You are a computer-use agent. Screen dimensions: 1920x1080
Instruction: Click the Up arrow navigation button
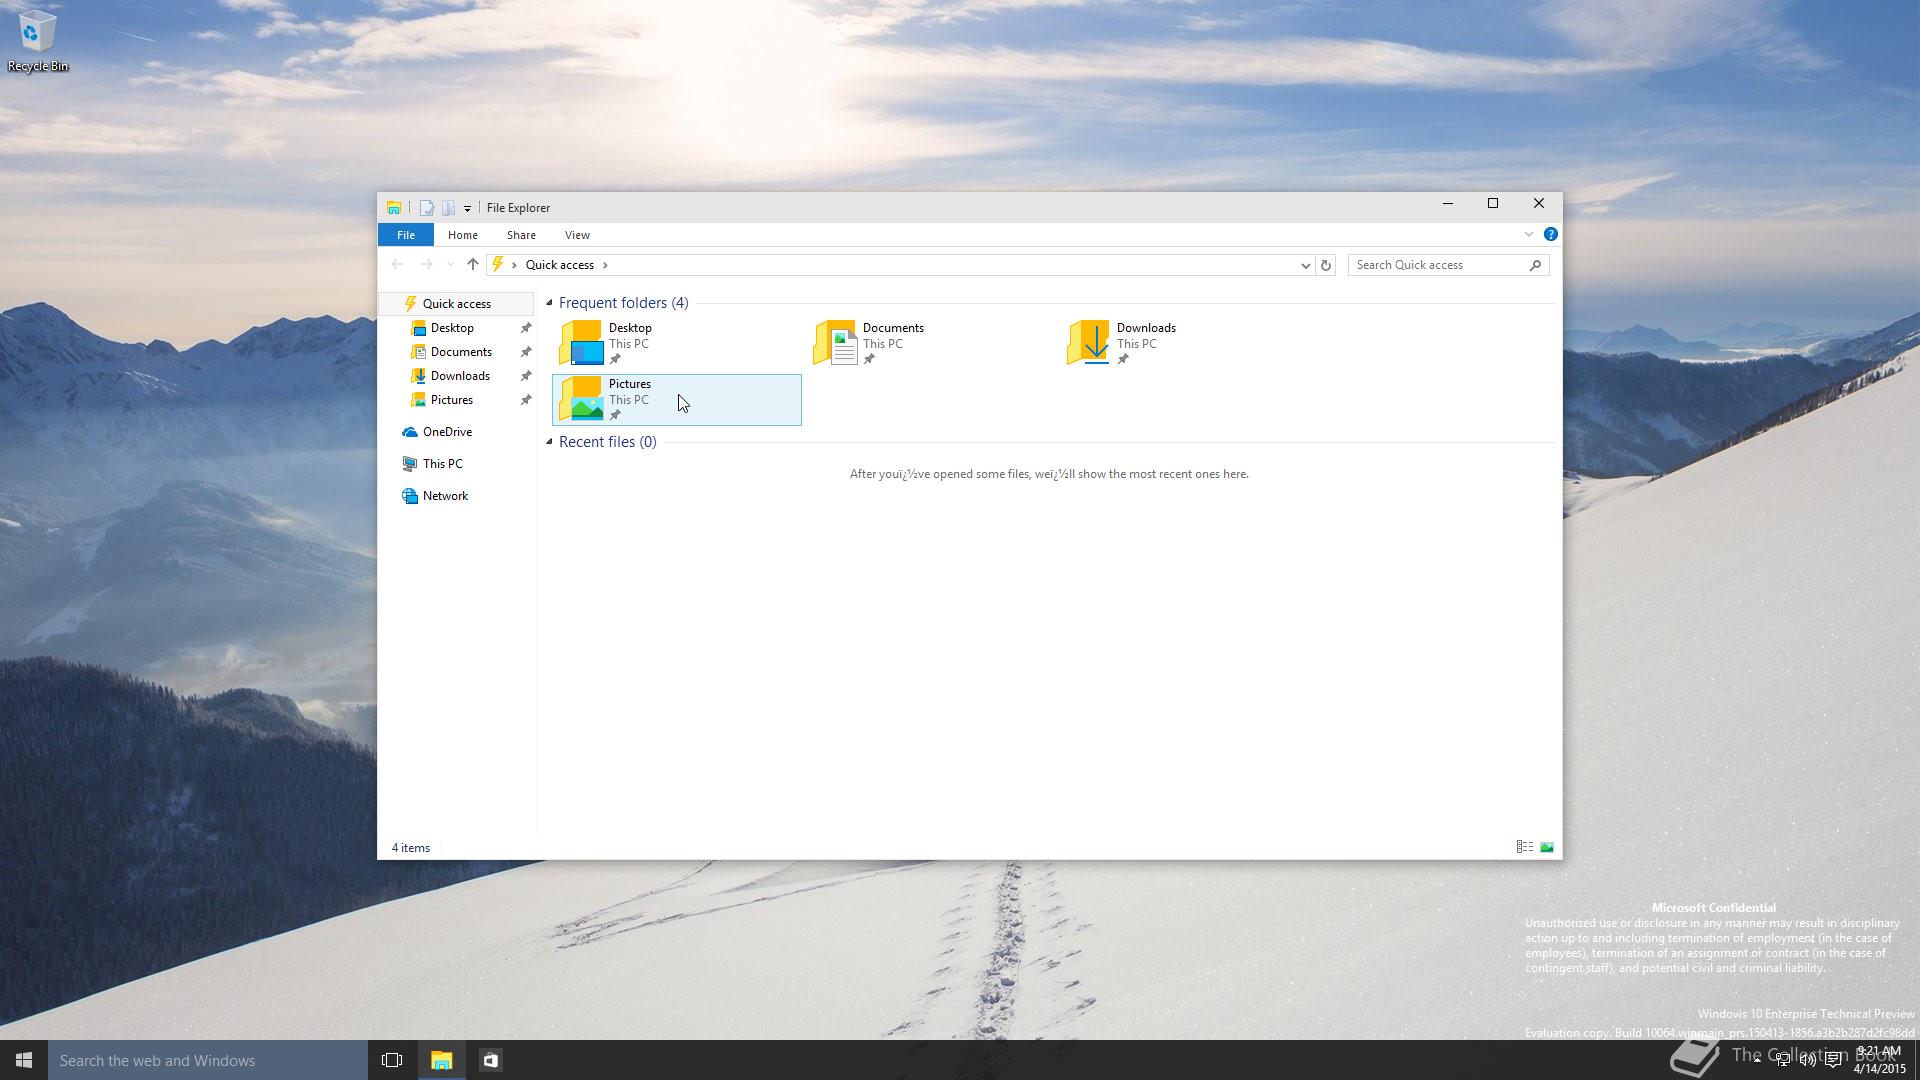click(473, 265)
